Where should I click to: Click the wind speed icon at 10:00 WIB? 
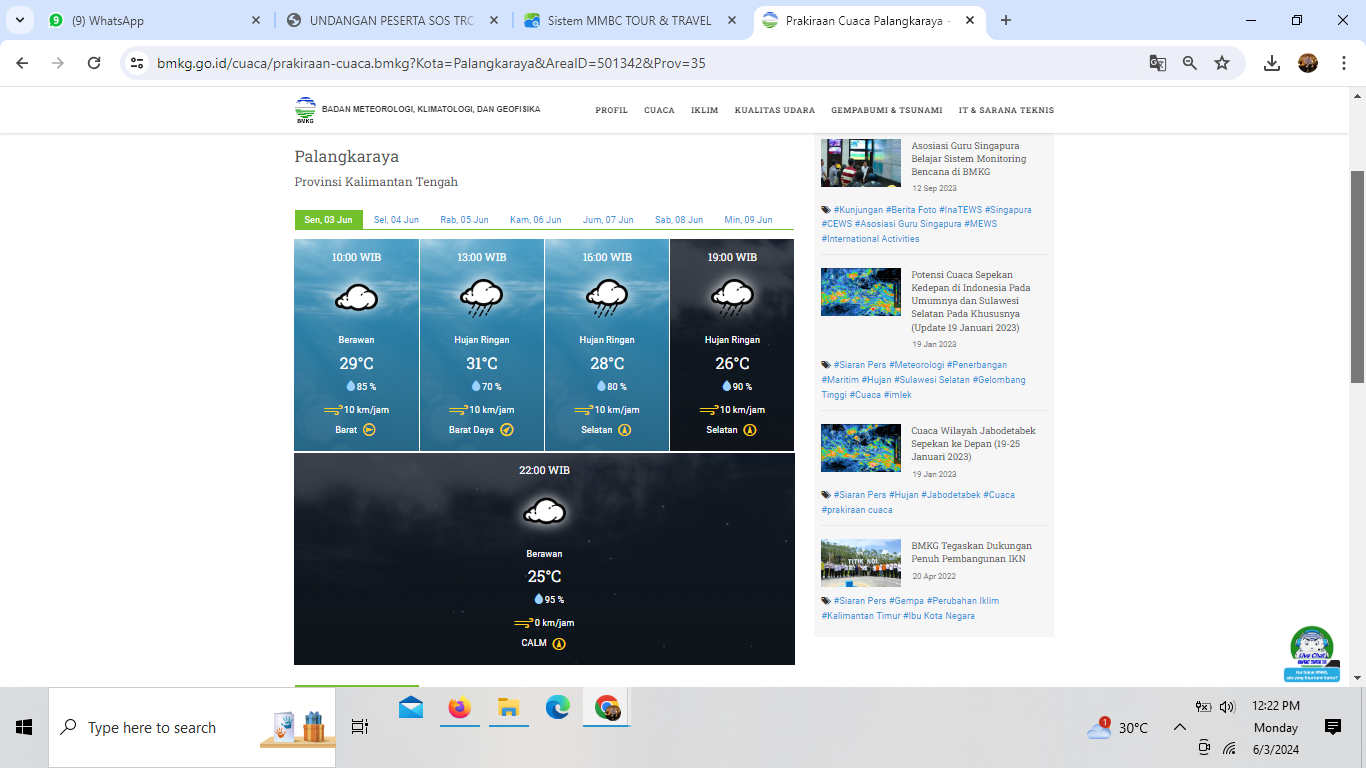(x=333, y=410)
